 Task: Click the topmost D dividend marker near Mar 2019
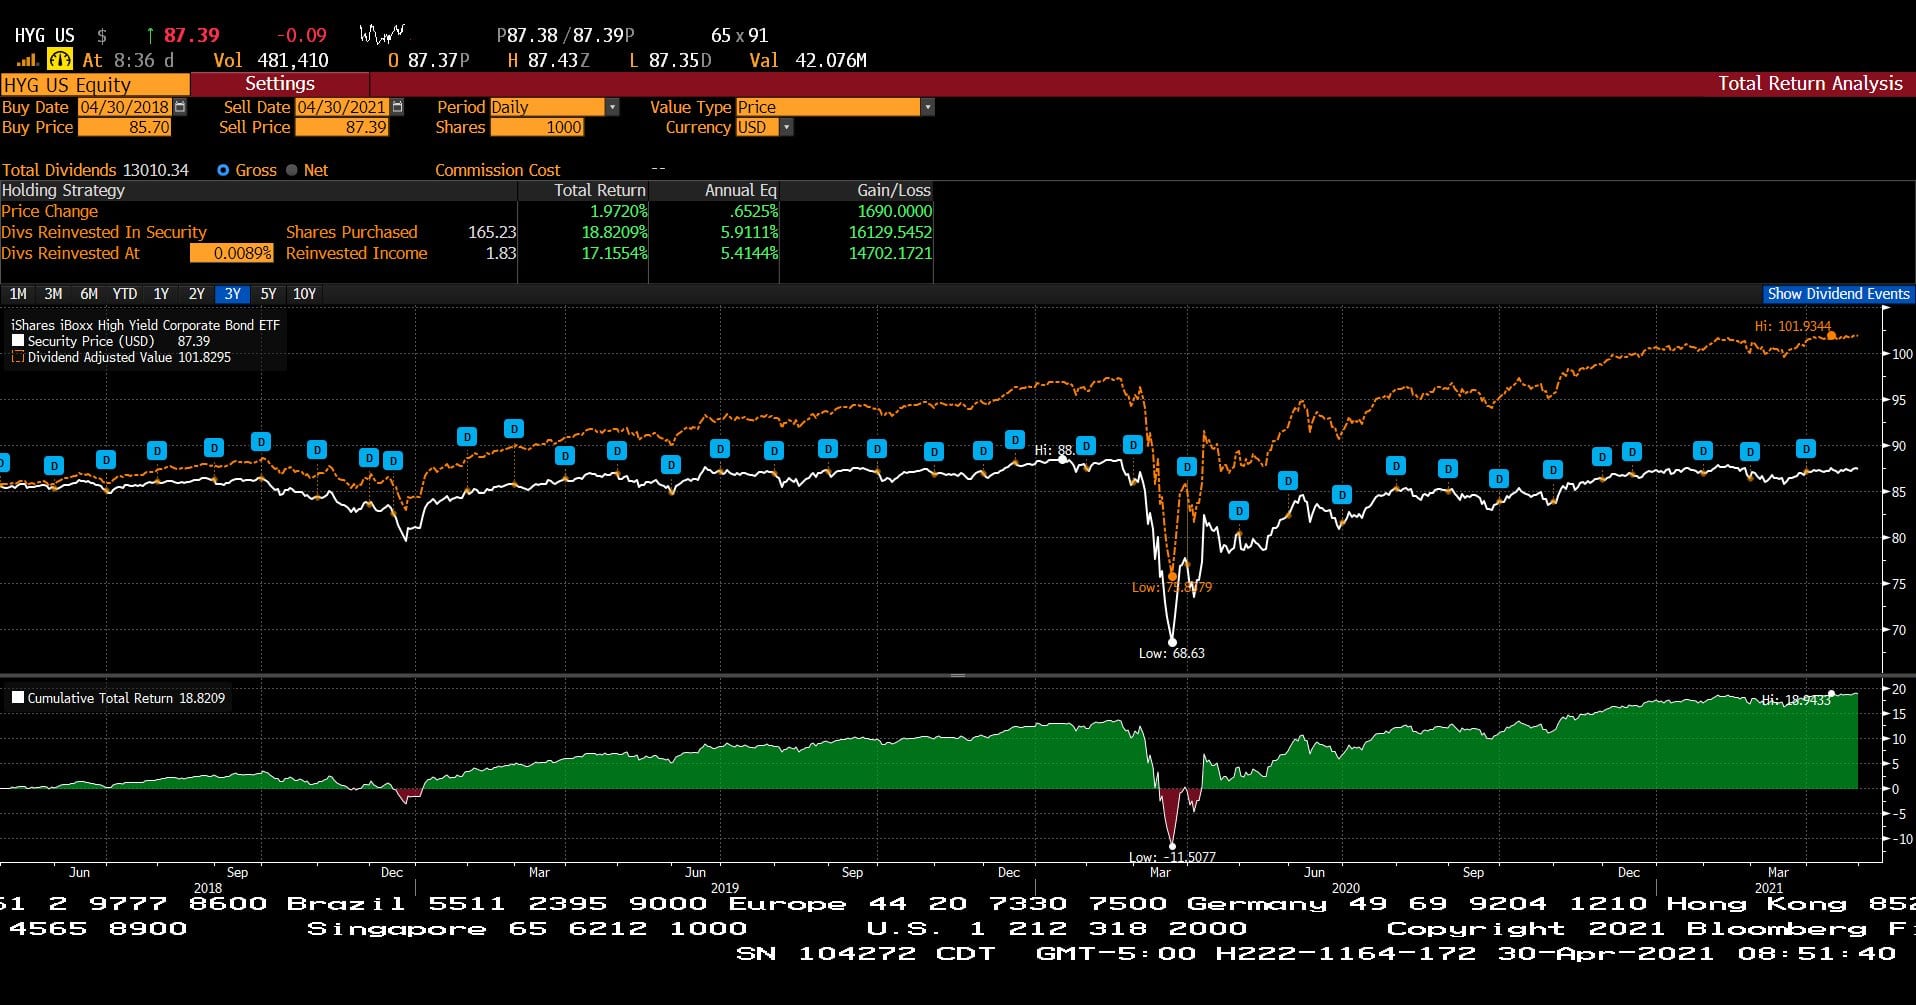514,428
